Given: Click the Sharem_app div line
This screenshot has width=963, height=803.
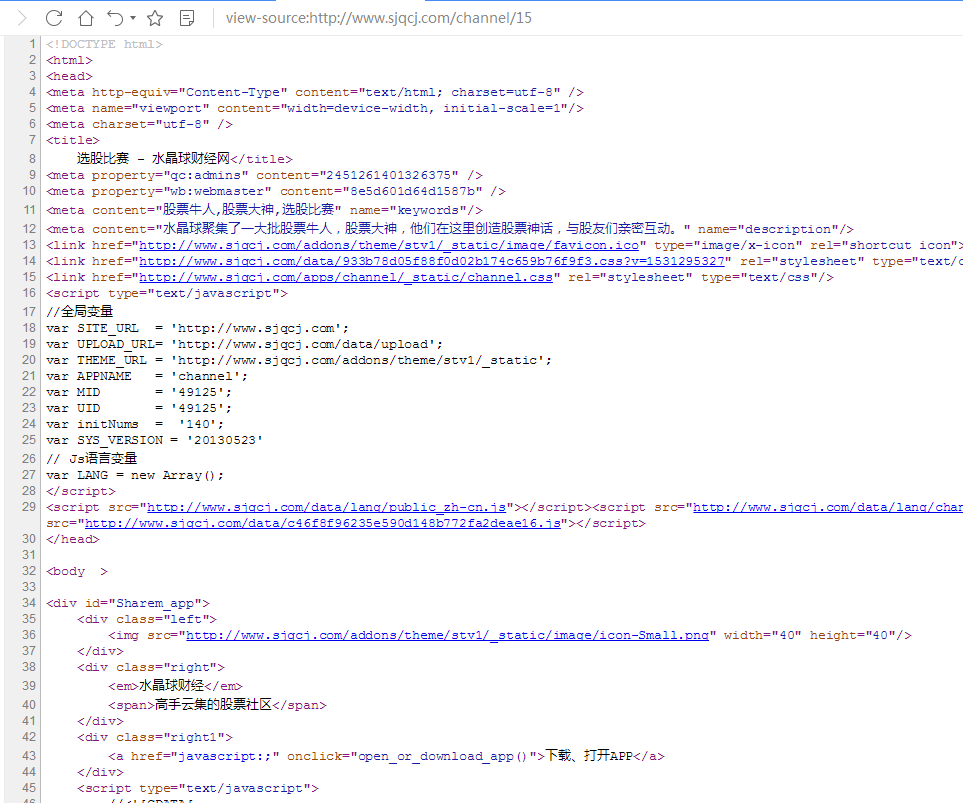Looking at the screenshot, I should coord(128,603).
